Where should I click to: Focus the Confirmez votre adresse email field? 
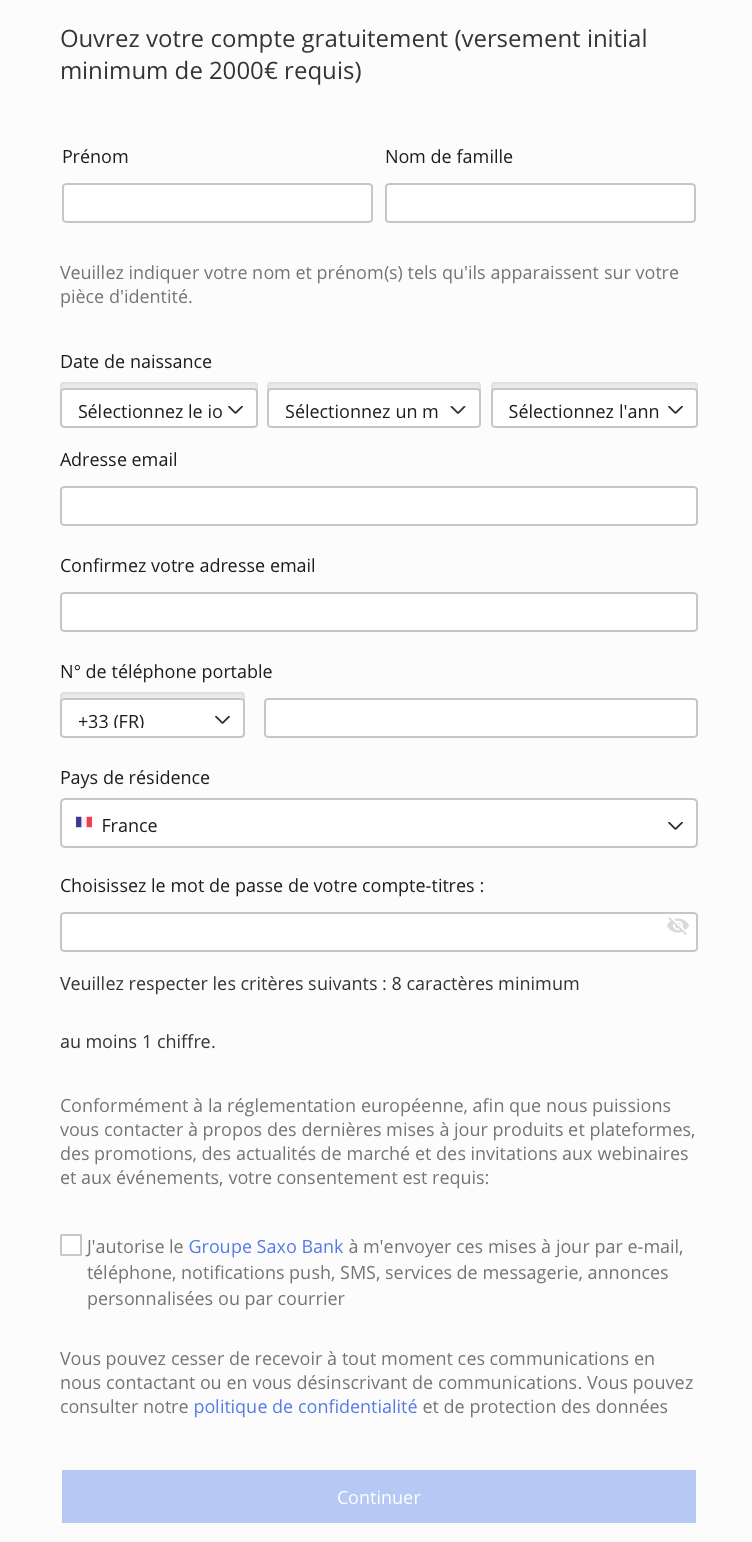[379, 612]
